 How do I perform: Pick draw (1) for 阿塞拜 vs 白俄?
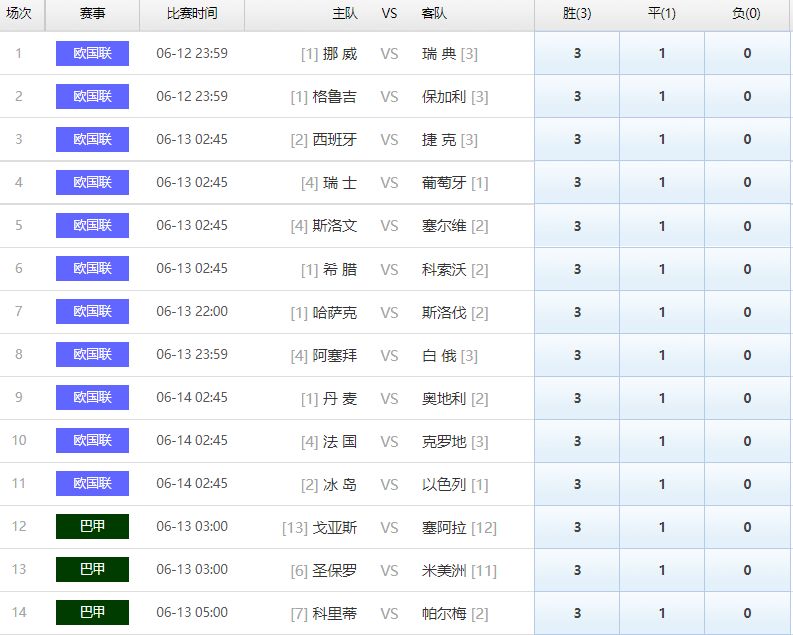[662, 354]
